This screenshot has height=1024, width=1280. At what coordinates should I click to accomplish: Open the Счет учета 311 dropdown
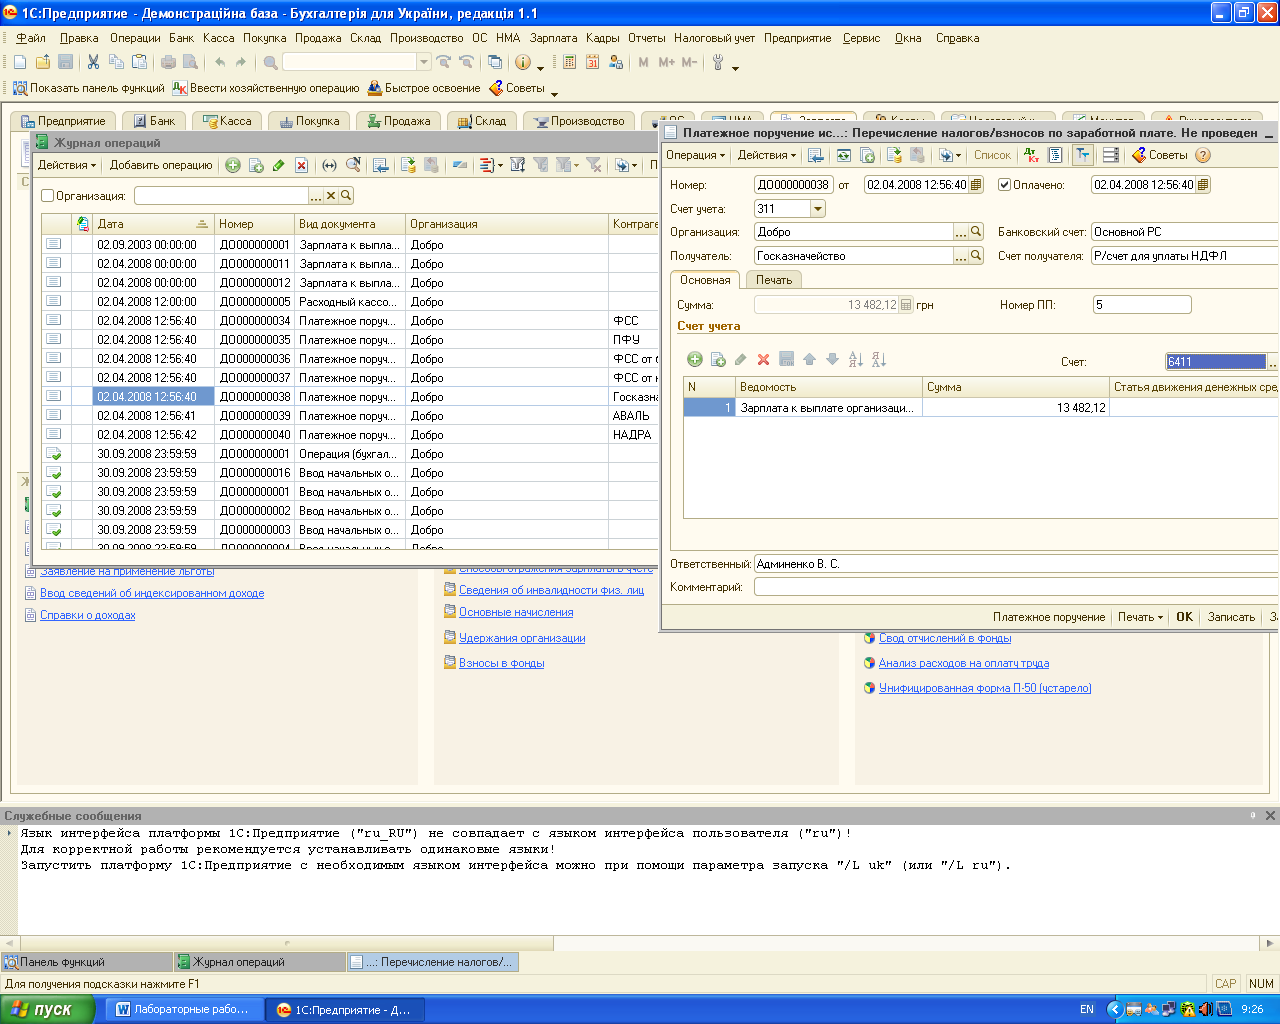tap(818, 209)
